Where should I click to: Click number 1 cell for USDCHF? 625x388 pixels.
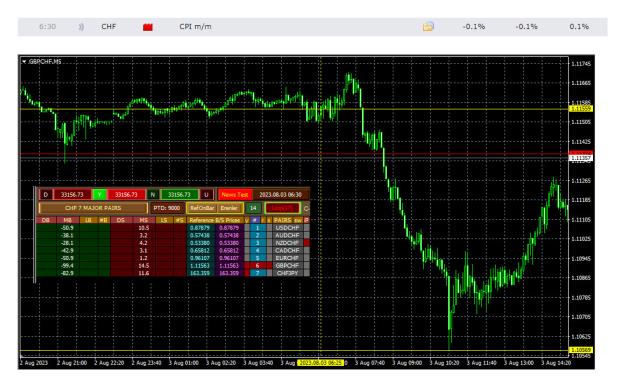[x=257, y=228]
